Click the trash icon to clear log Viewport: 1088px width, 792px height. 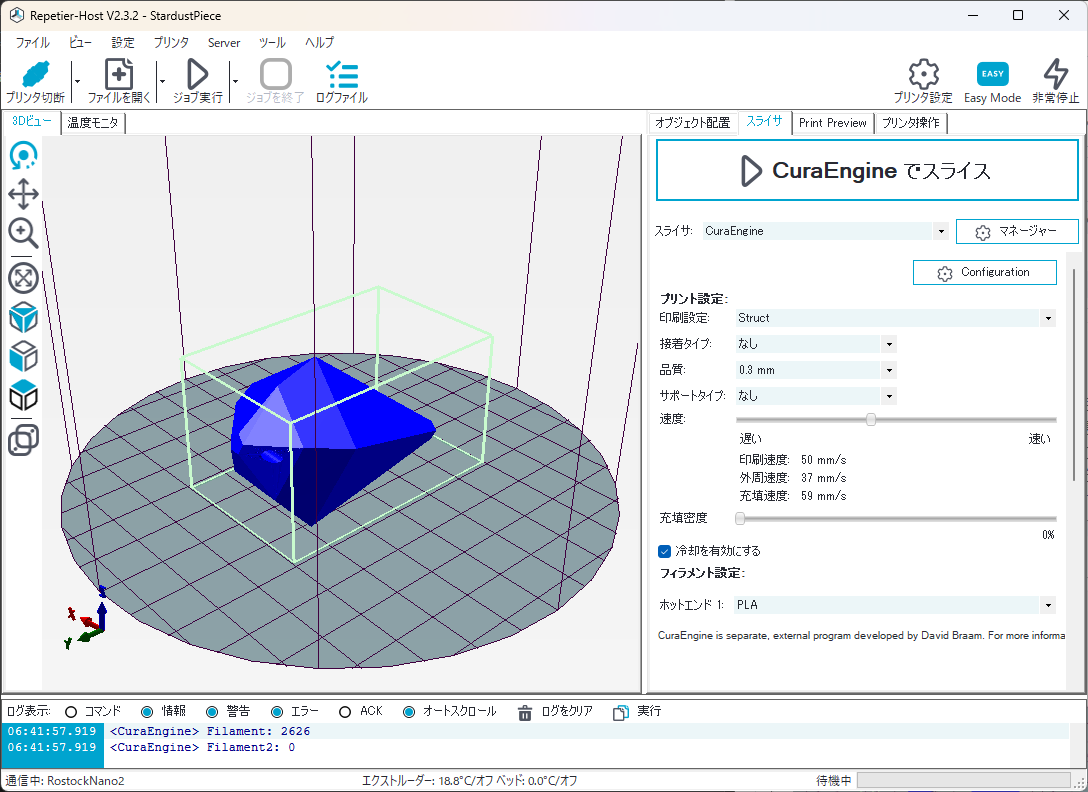[x=525, y=712]
